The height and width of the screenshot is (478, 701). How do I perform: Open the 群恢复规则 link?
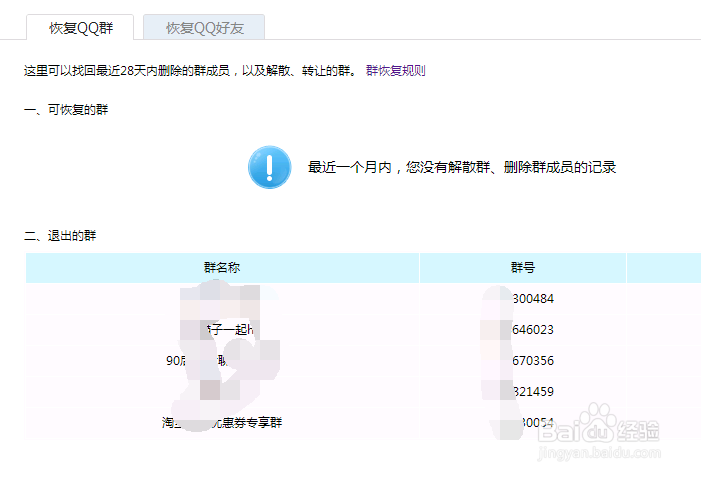[x=395, y=71]
